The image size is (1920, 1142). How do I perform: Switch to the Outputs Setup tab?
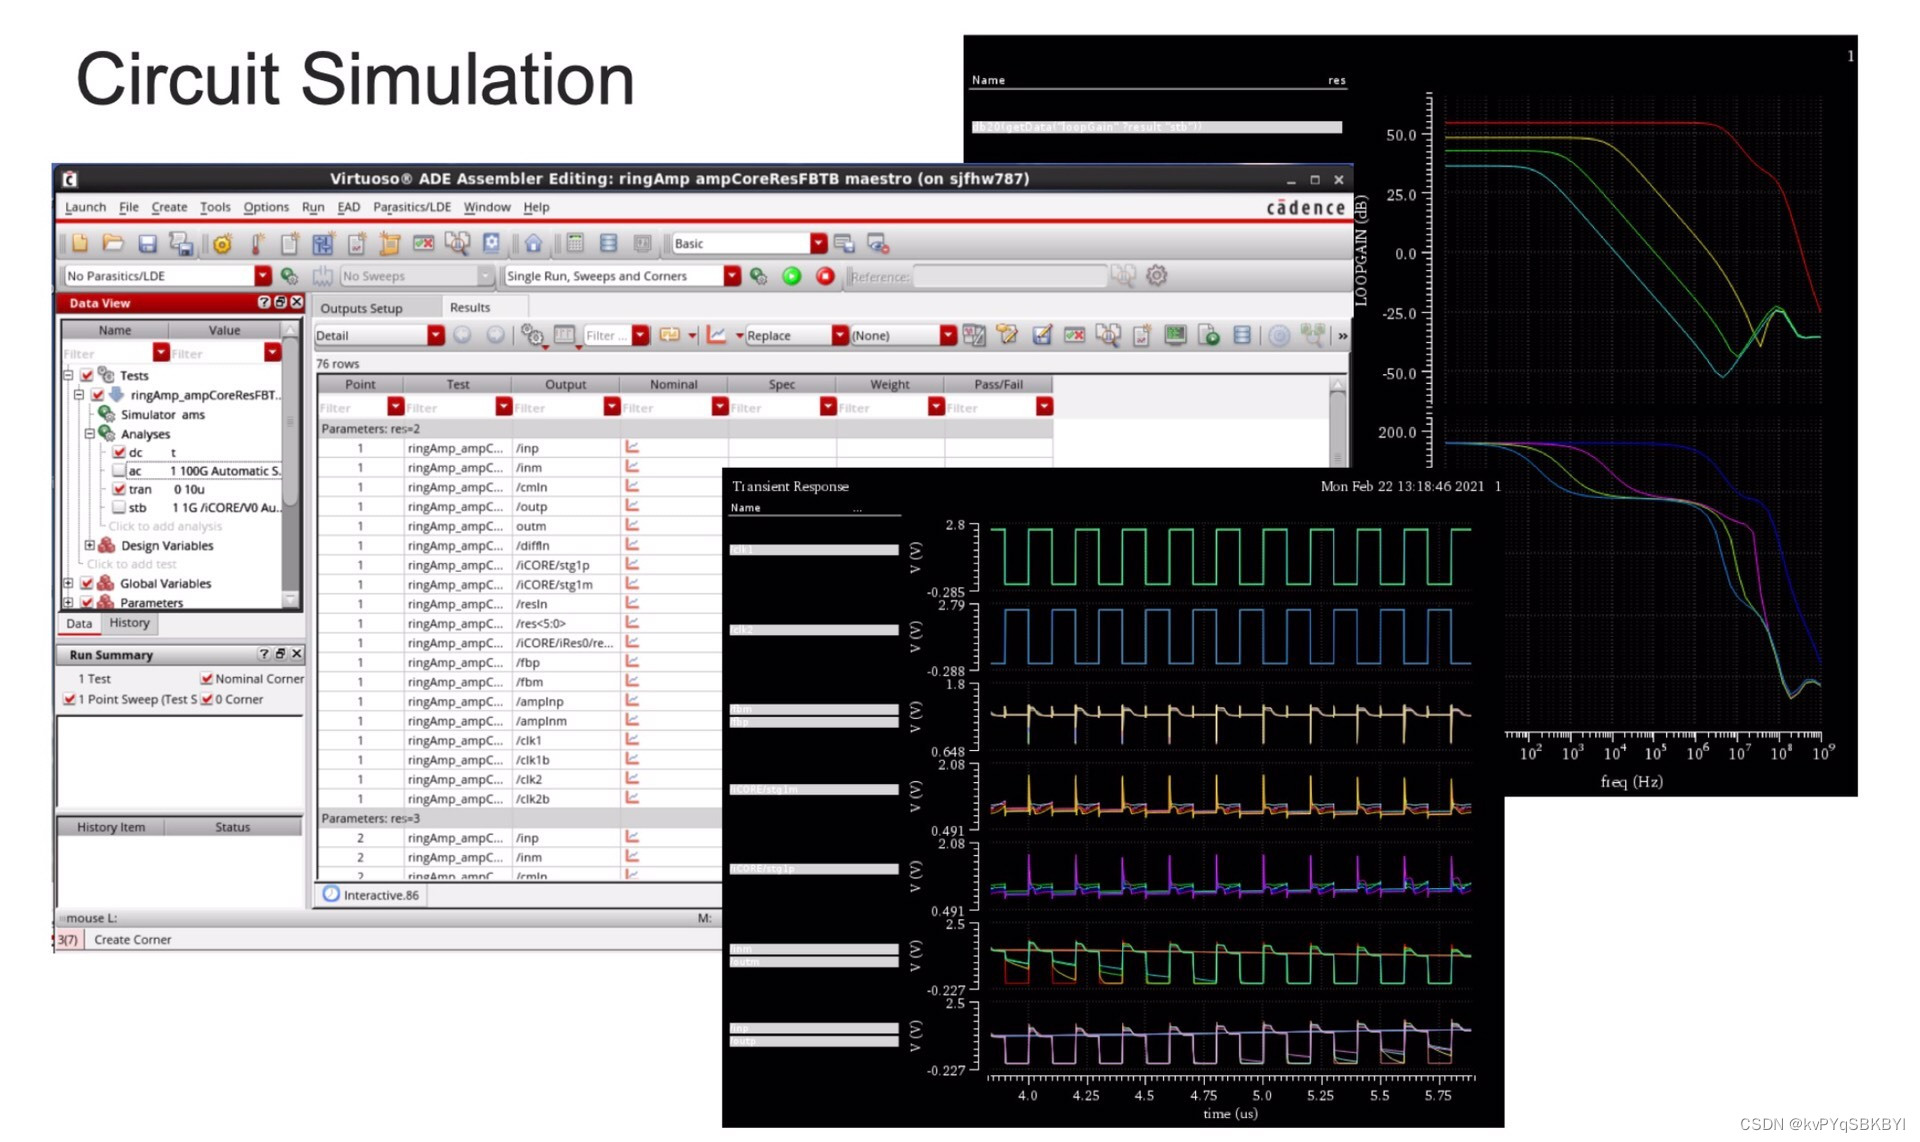(x=361, y=308)
